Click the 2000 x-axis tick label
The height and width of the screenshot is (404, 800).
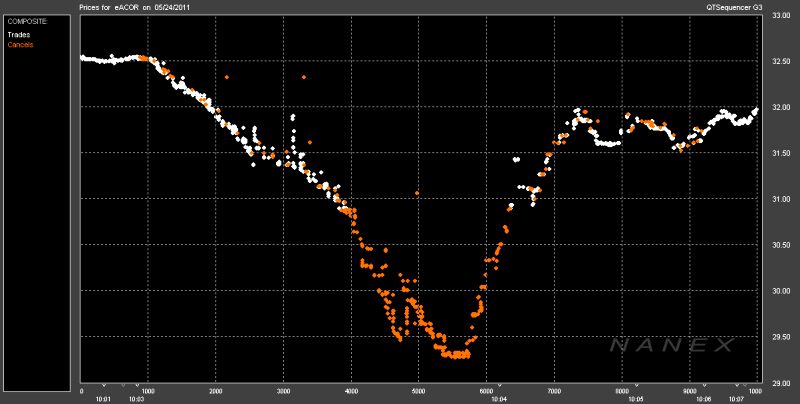click(216, 391)
